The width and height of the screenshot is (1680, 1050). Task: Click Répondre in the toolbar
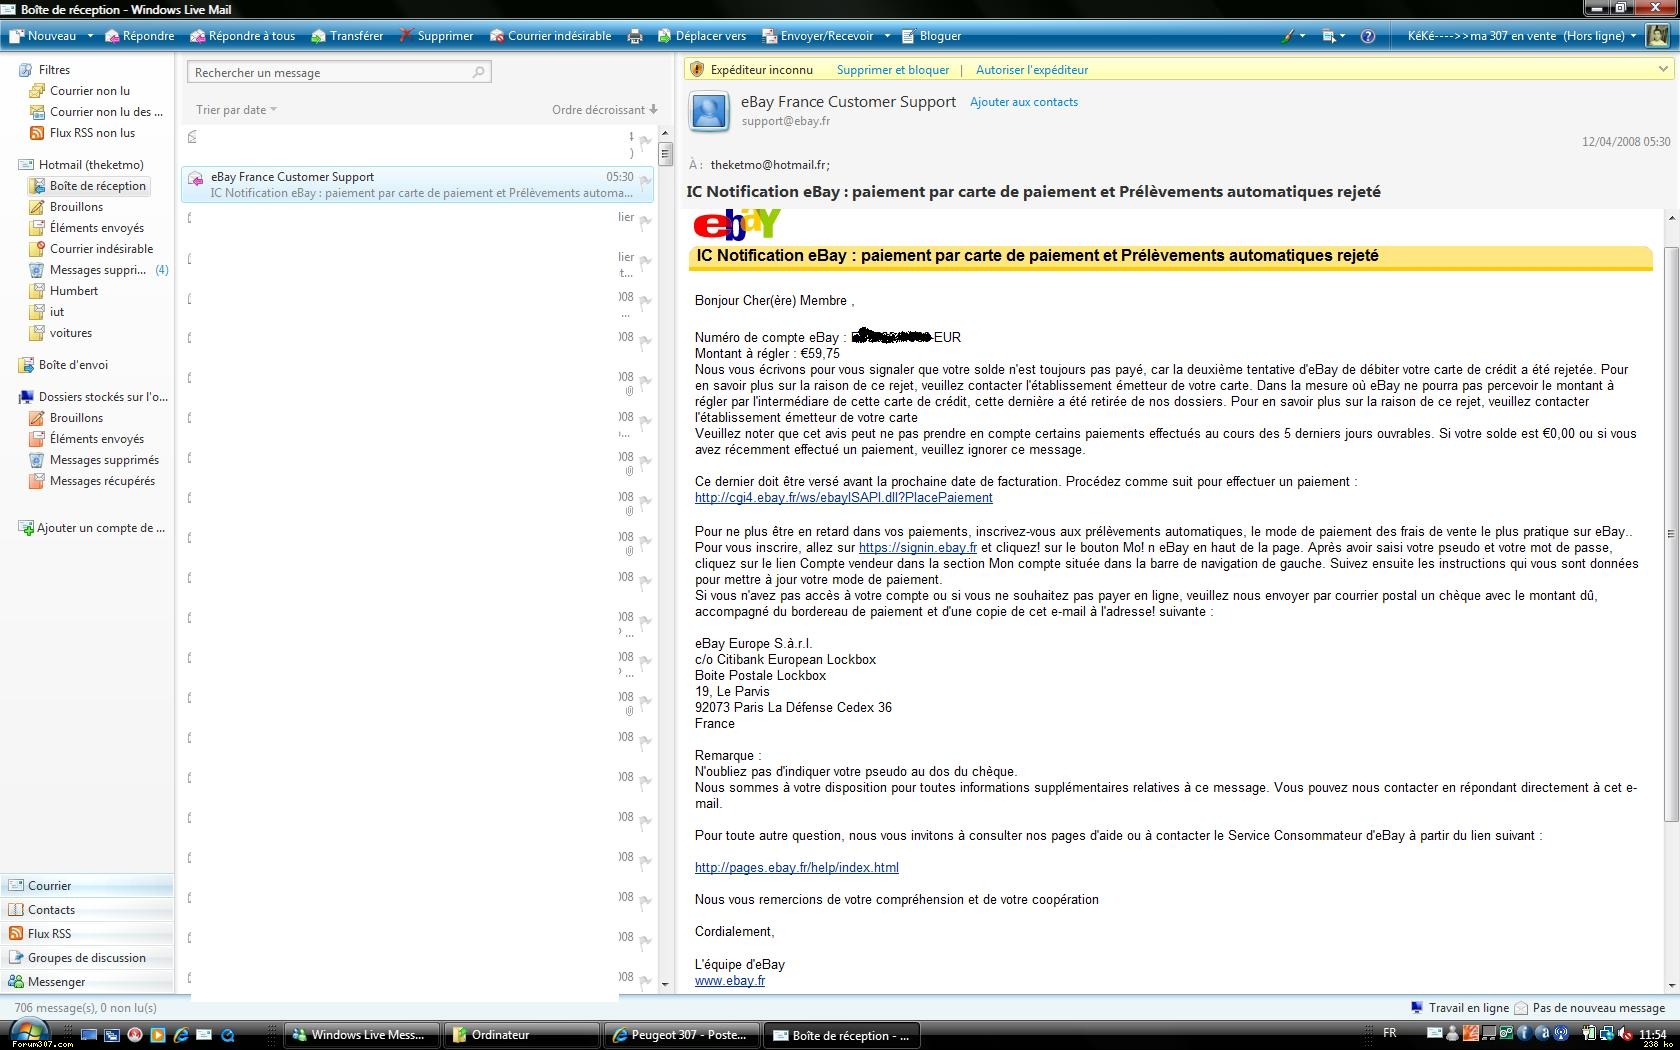[x=140, y=36]
